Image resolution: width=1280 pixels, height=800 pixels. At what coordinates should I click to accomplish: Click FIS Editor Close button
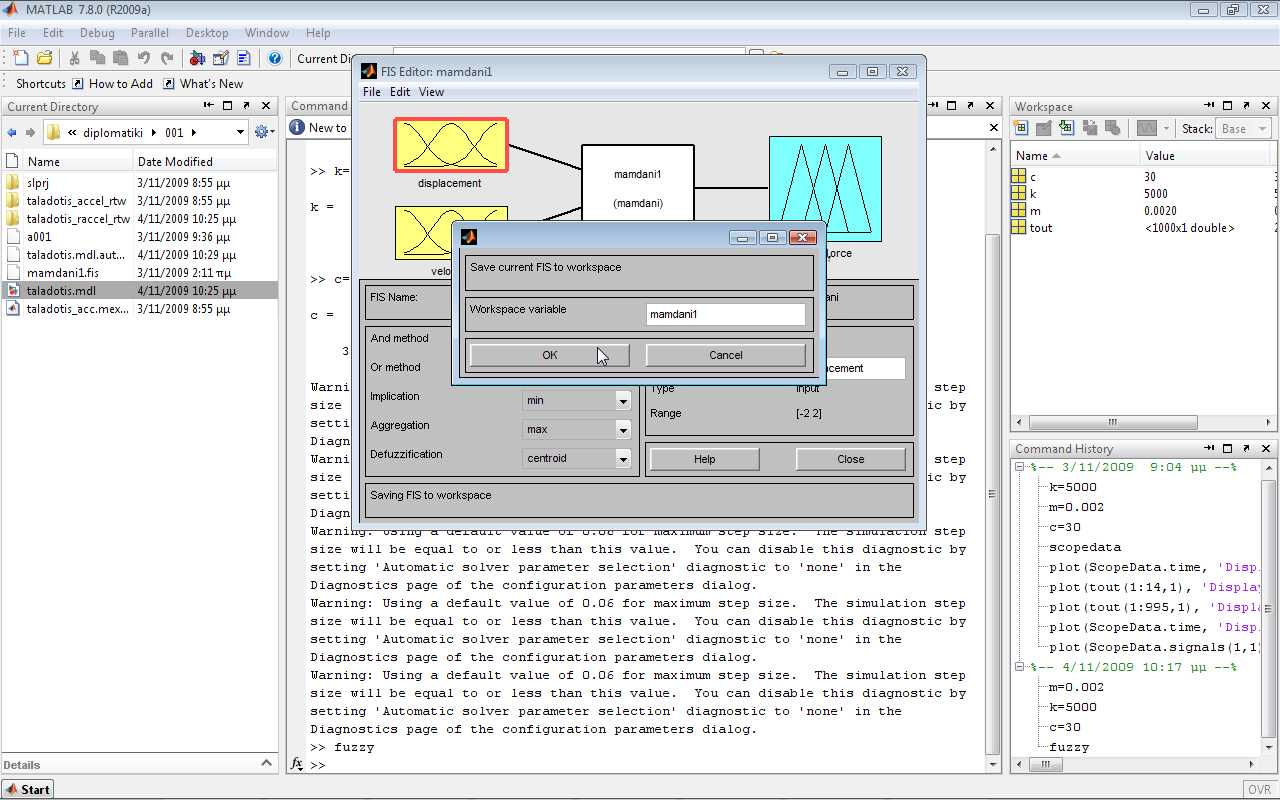(851, 459)
